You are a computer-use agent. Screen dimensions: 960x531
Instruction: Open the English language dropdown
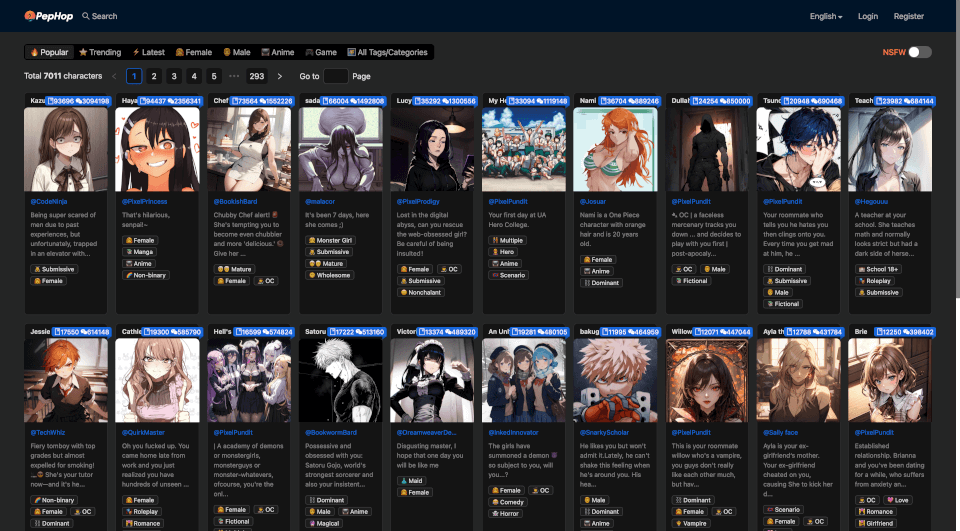click(x=826, y=17)
